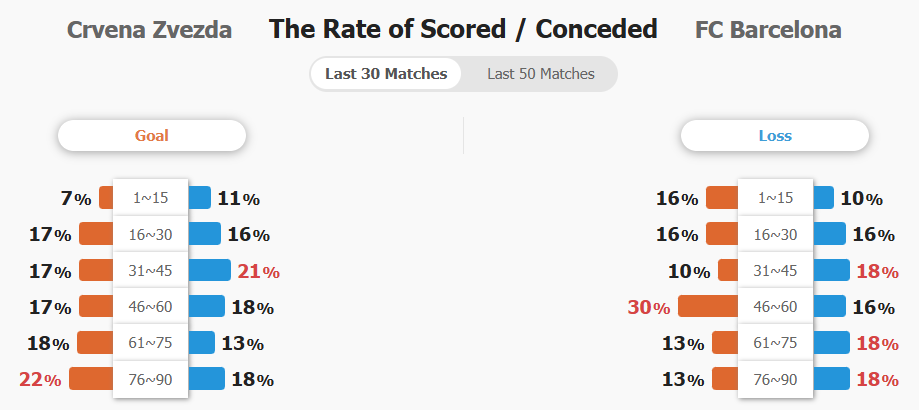Click the blue 10% bar in Loss chart

pos(823,197)
